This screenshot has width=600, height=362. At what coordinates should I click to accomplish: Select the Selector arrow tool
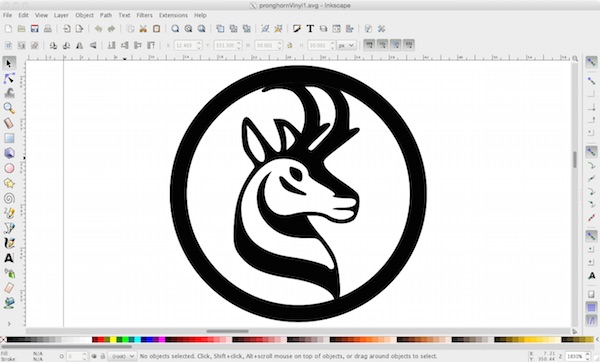(x=9, y=63)
